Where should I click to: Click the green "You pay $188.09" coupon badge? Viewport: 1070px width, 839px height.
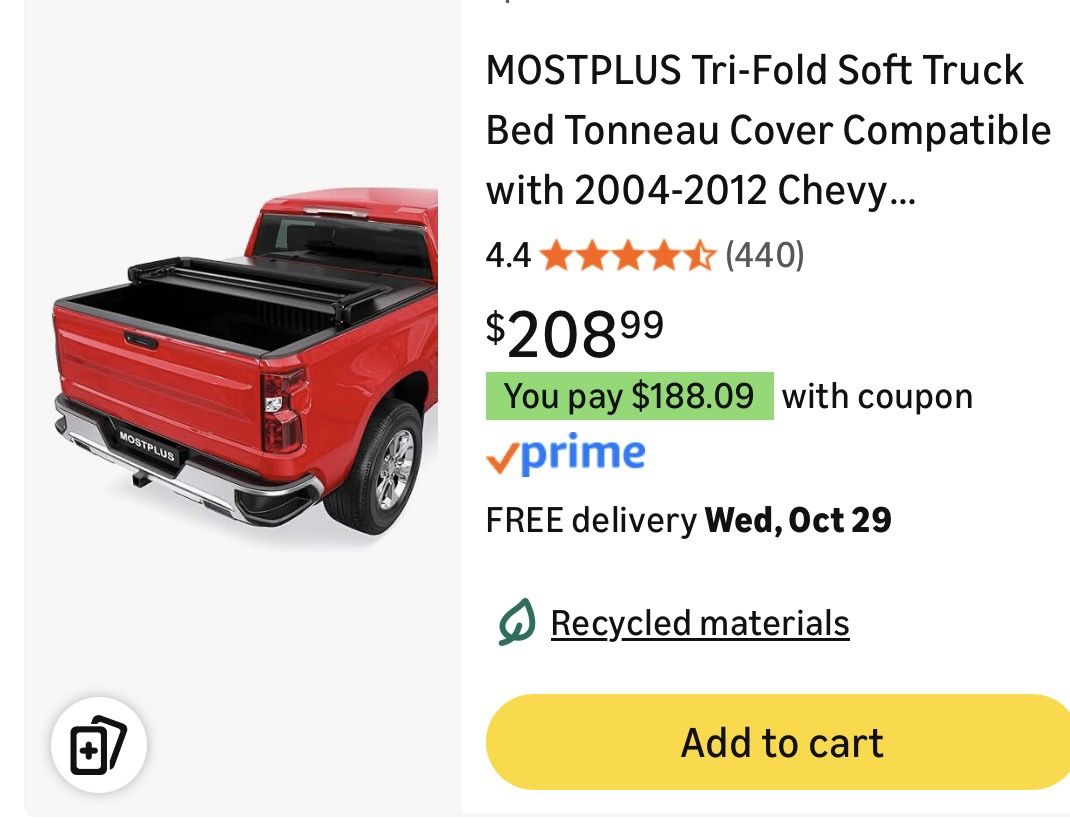629,396
